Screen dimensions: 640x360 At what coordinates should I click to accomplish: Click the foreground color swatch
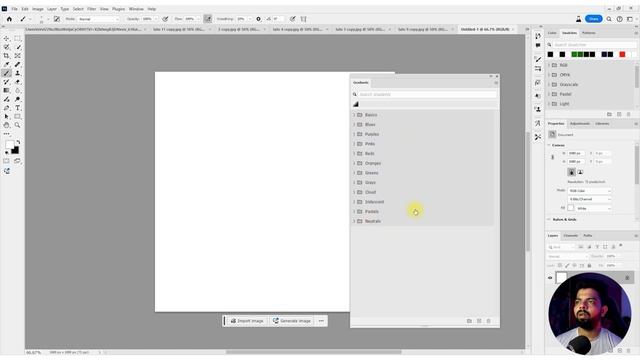coord(9,145)
